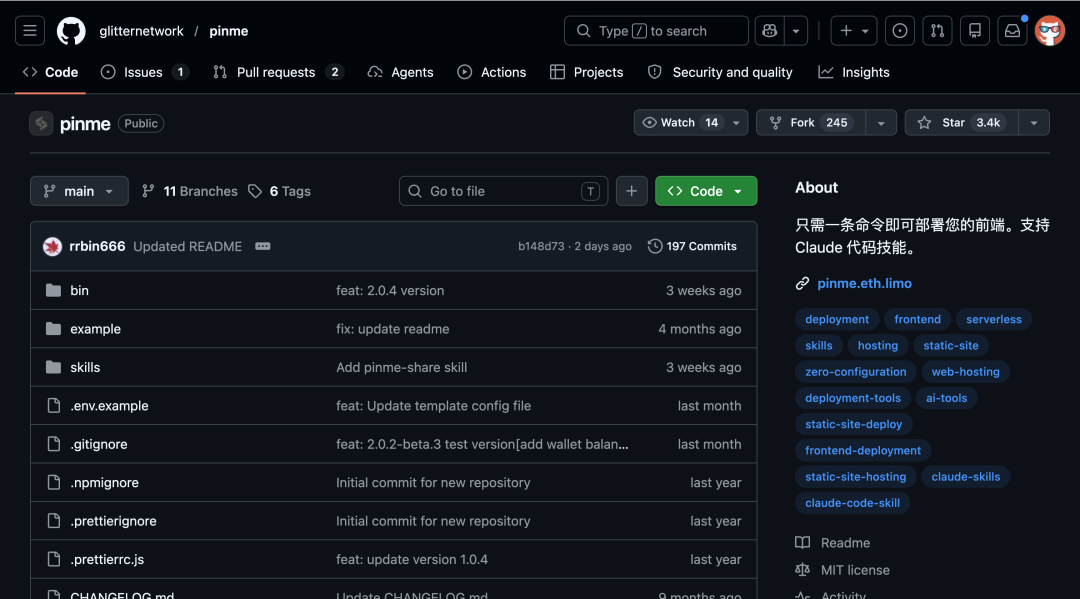The image size is (1080, 599).
Task: Switch to the Code tab
Action: [51, 72]
